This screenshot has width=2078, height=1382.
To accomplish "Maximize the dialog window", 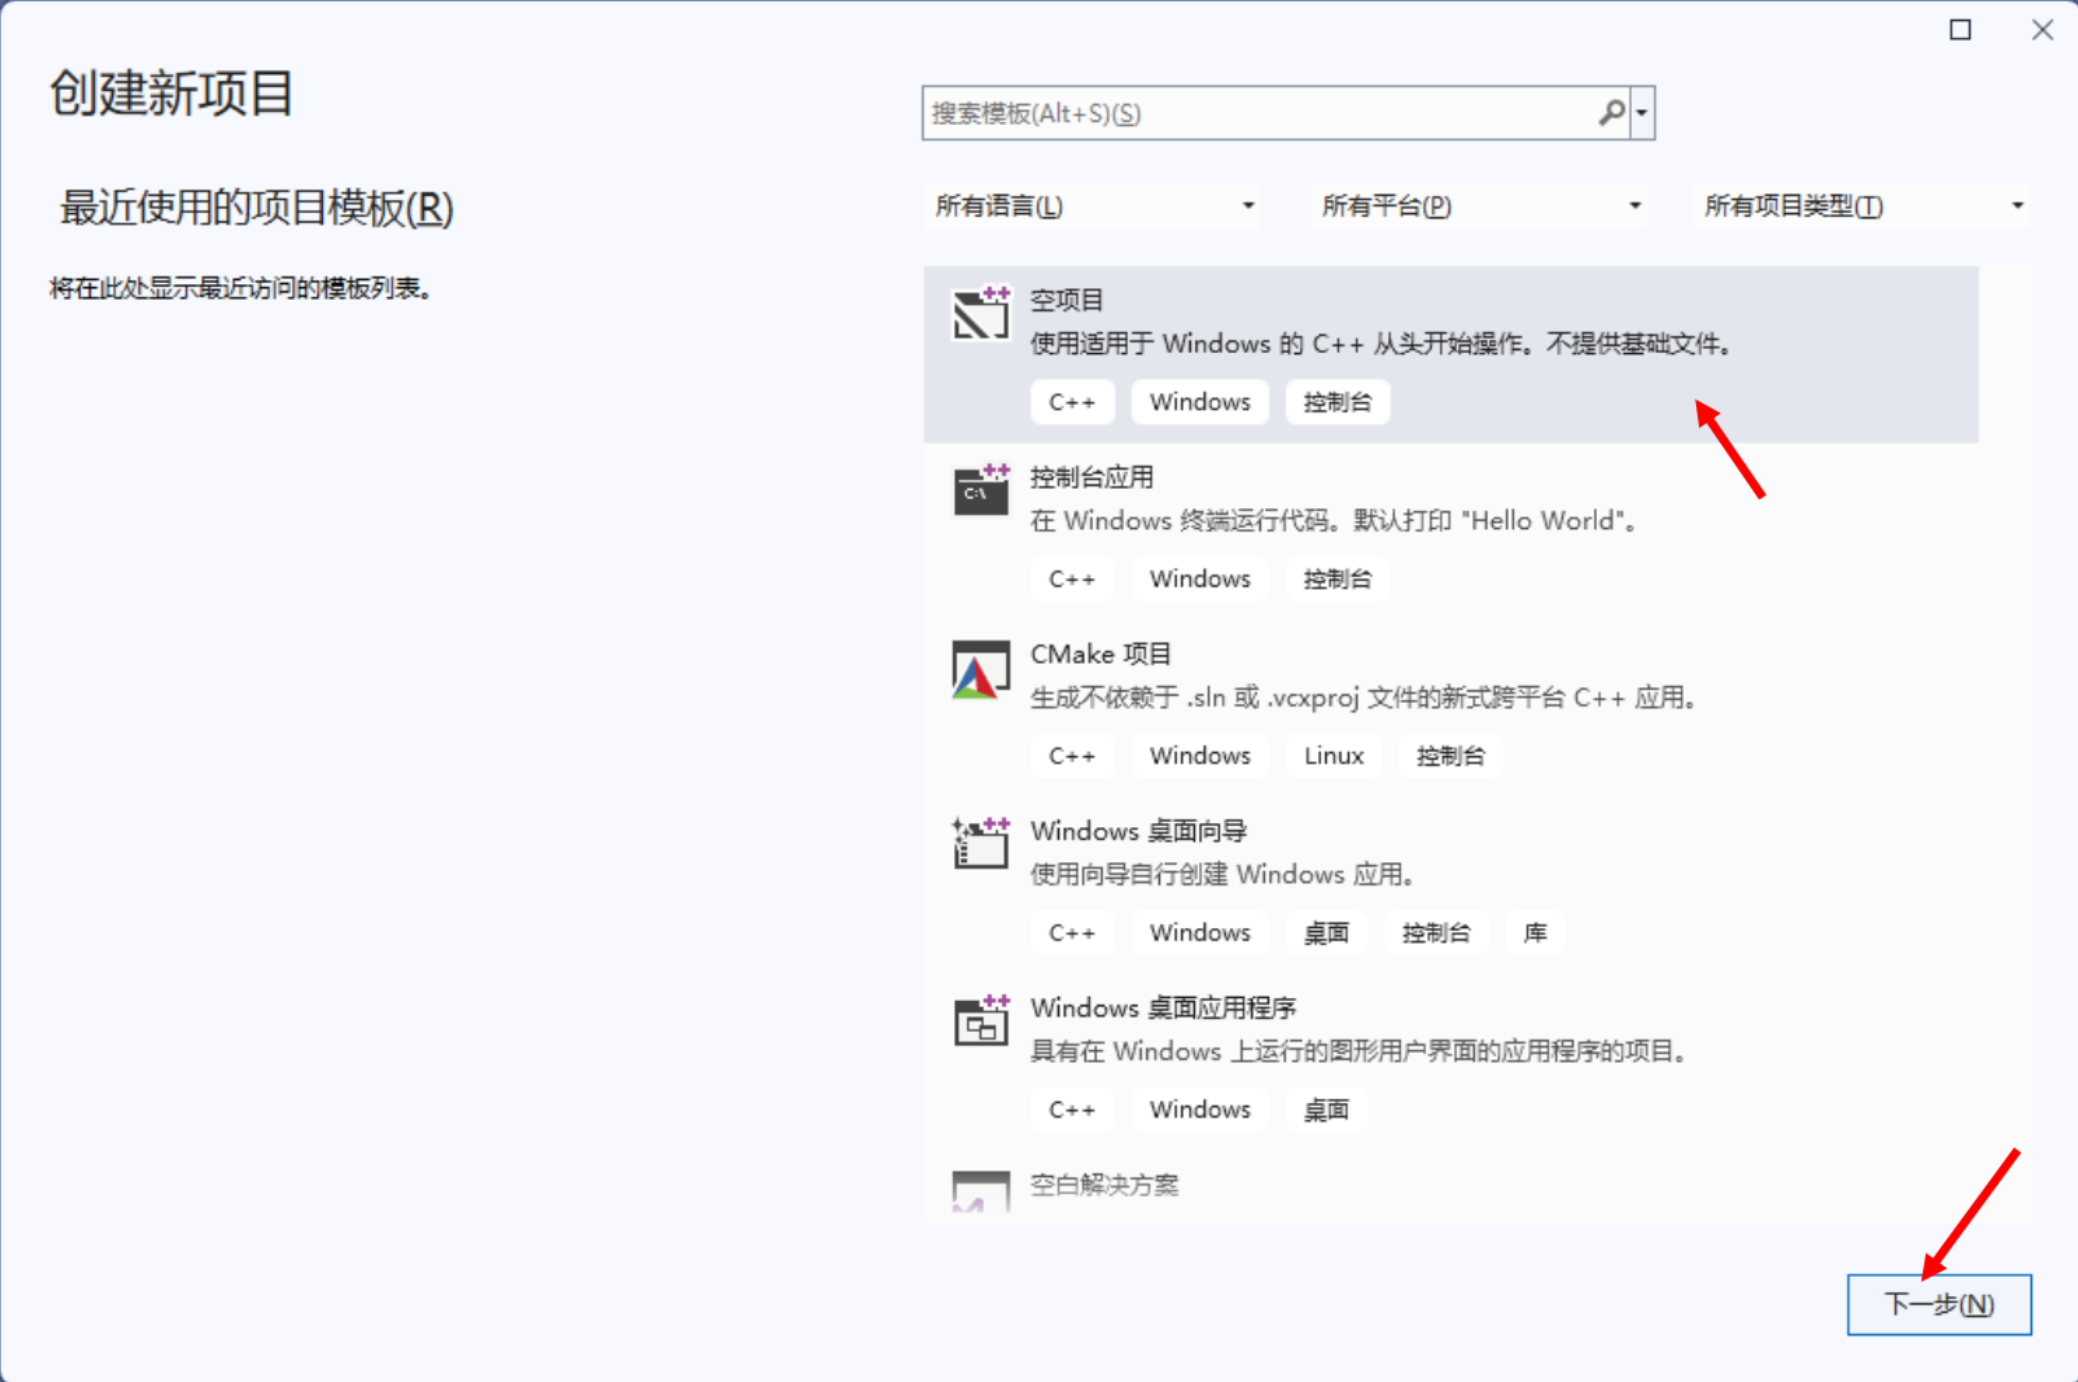I will pos(1960,30).
